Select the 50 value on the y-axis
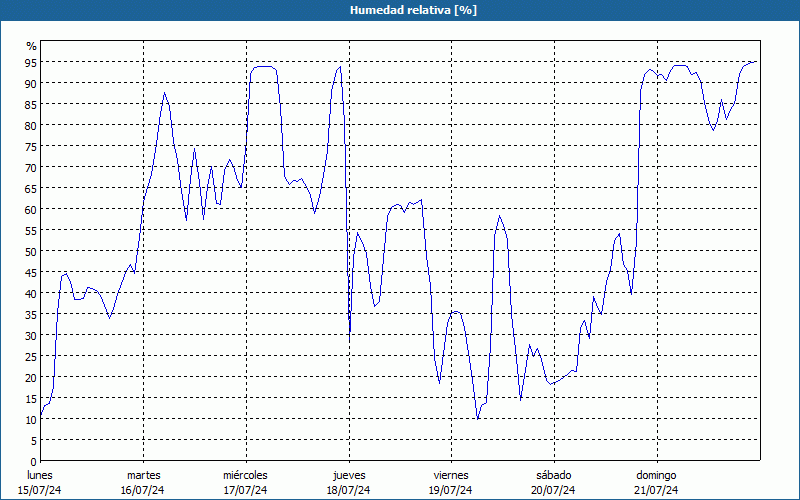The height and width of the screenshot is (500, 800). [31, 252]
